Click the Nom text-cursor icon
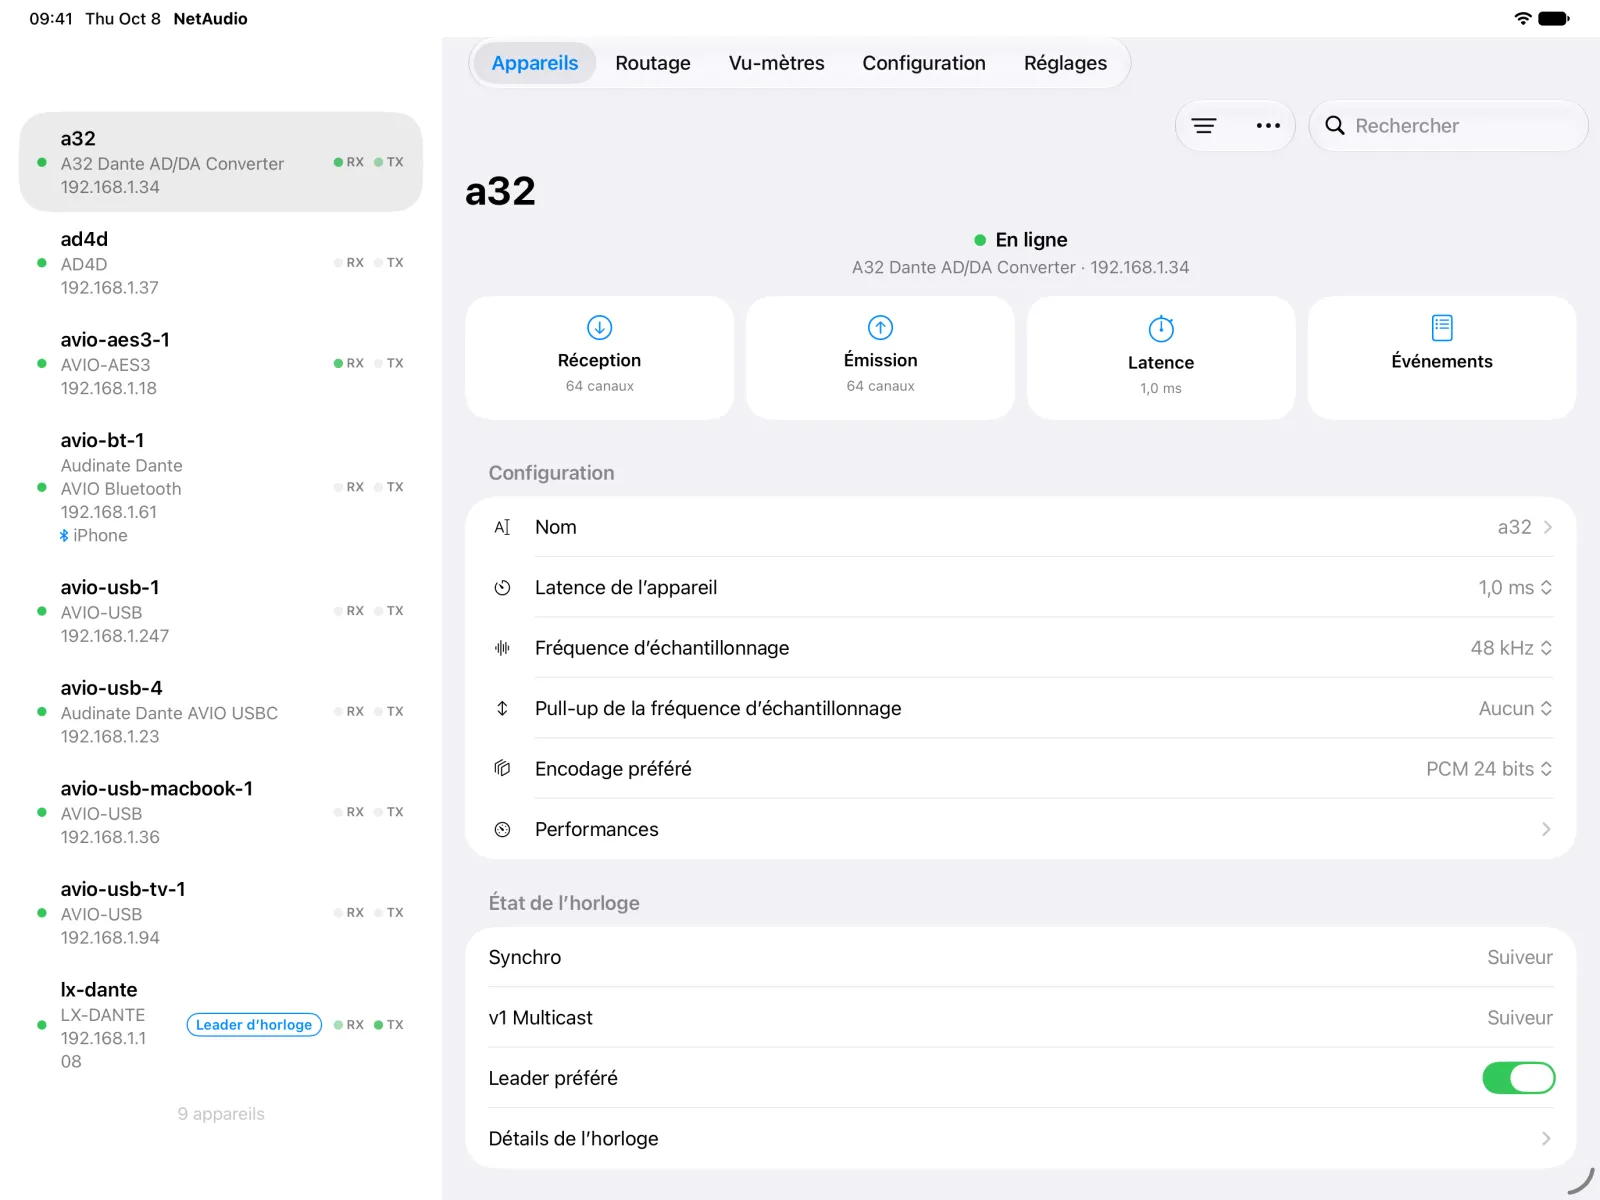1600x1200 pixels. (502, 527)
